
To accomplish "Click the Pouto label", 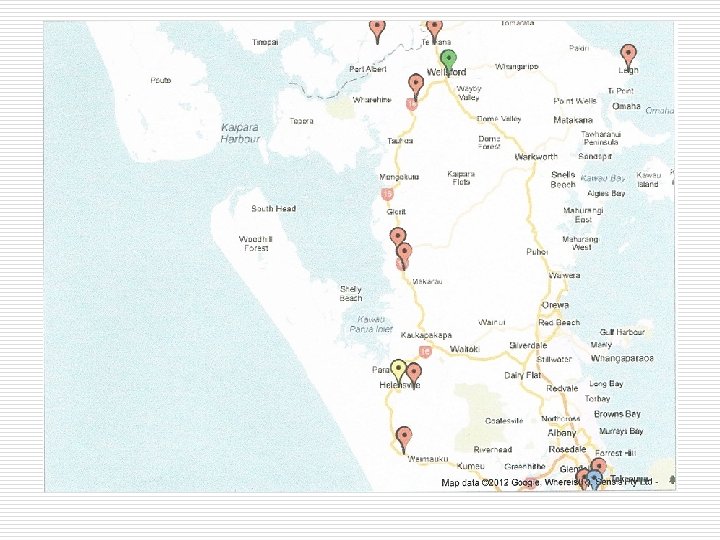I will pyautogui.click(x=161, y=80).
